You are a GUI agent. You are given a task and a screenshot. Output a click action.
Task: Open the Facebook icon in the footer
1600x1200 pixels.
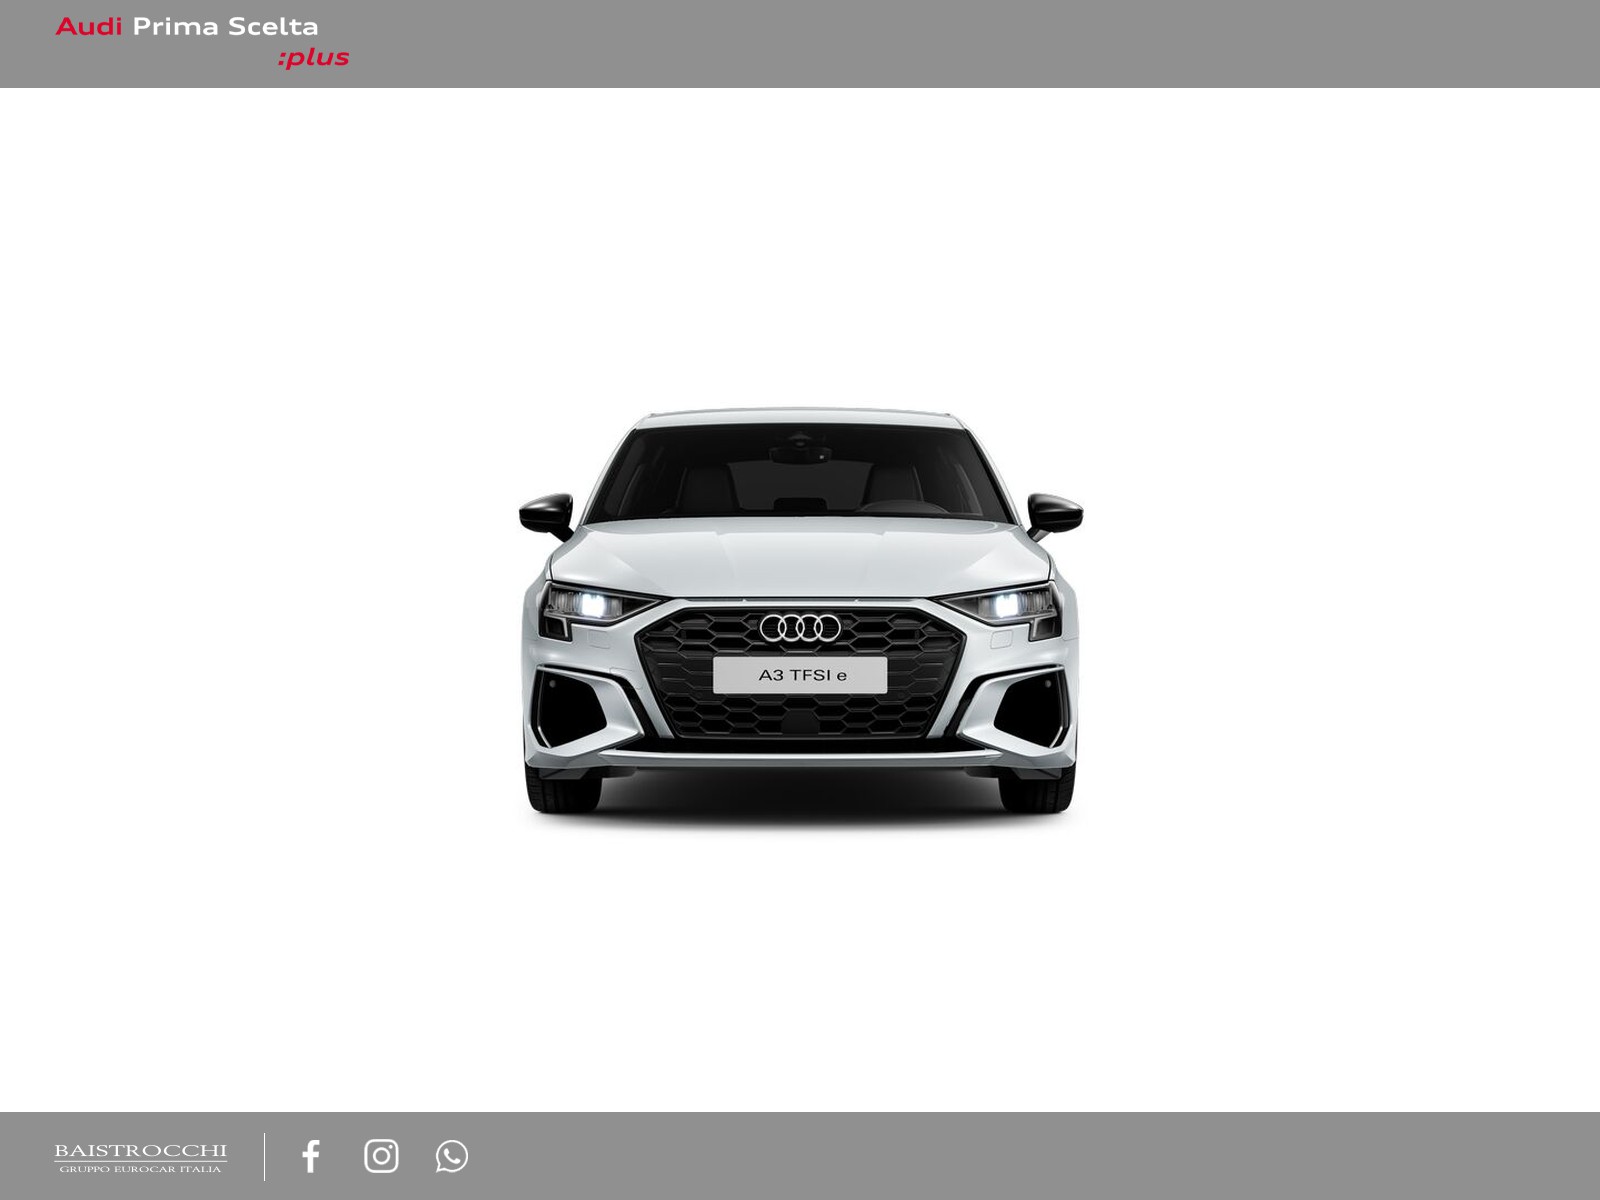click(x=311, y=1156)
